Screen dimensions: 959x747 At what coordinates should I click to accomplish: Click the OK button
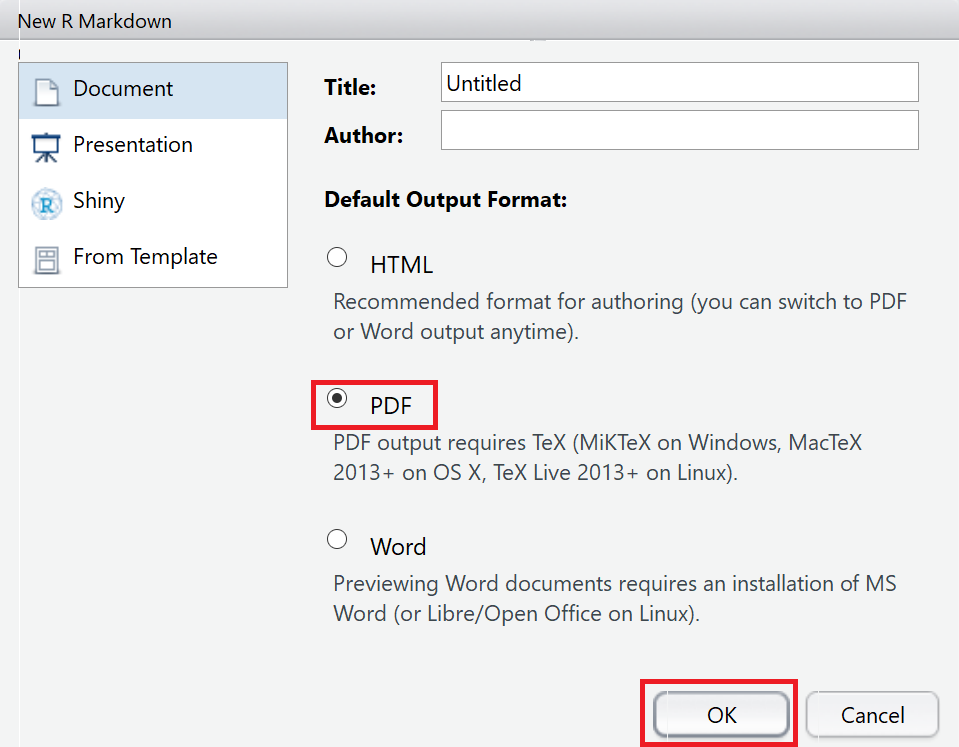point(721,714)
